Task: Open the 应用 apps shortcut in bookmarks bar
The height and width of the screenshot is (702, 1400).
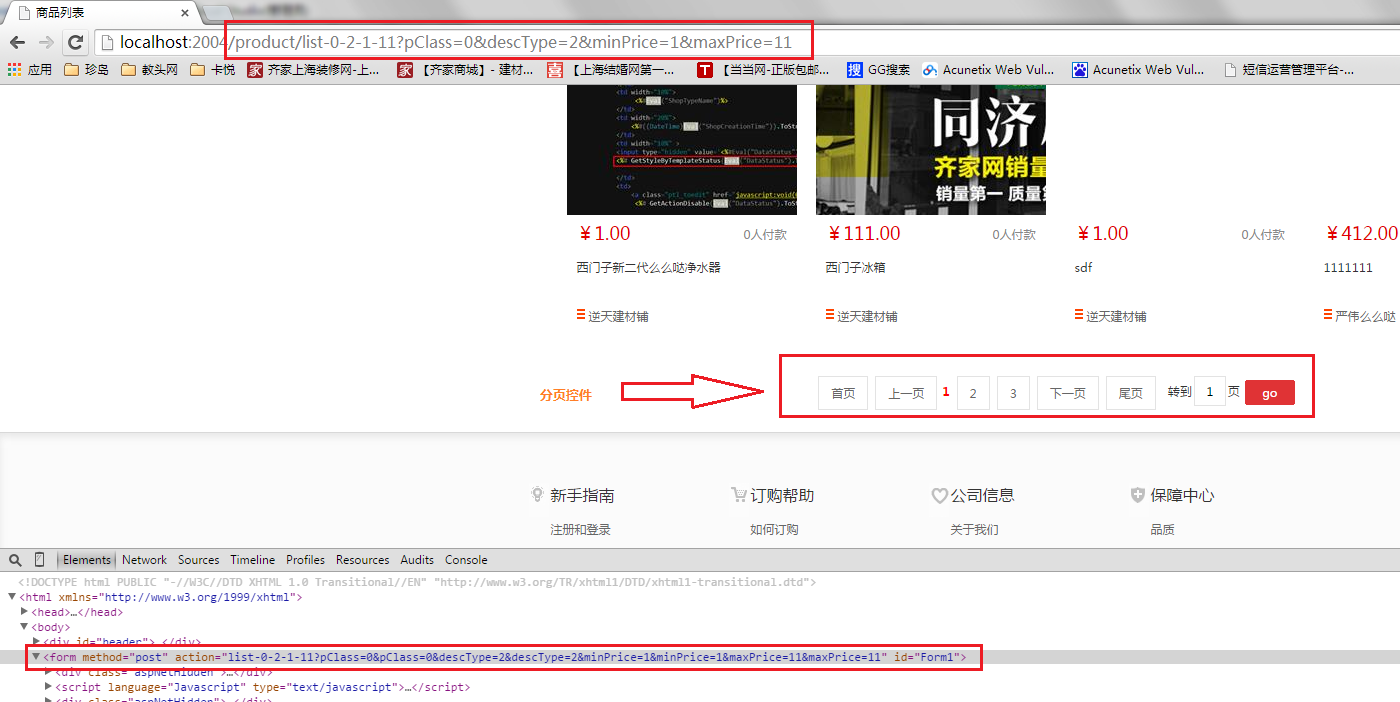Action: point(29,70)
